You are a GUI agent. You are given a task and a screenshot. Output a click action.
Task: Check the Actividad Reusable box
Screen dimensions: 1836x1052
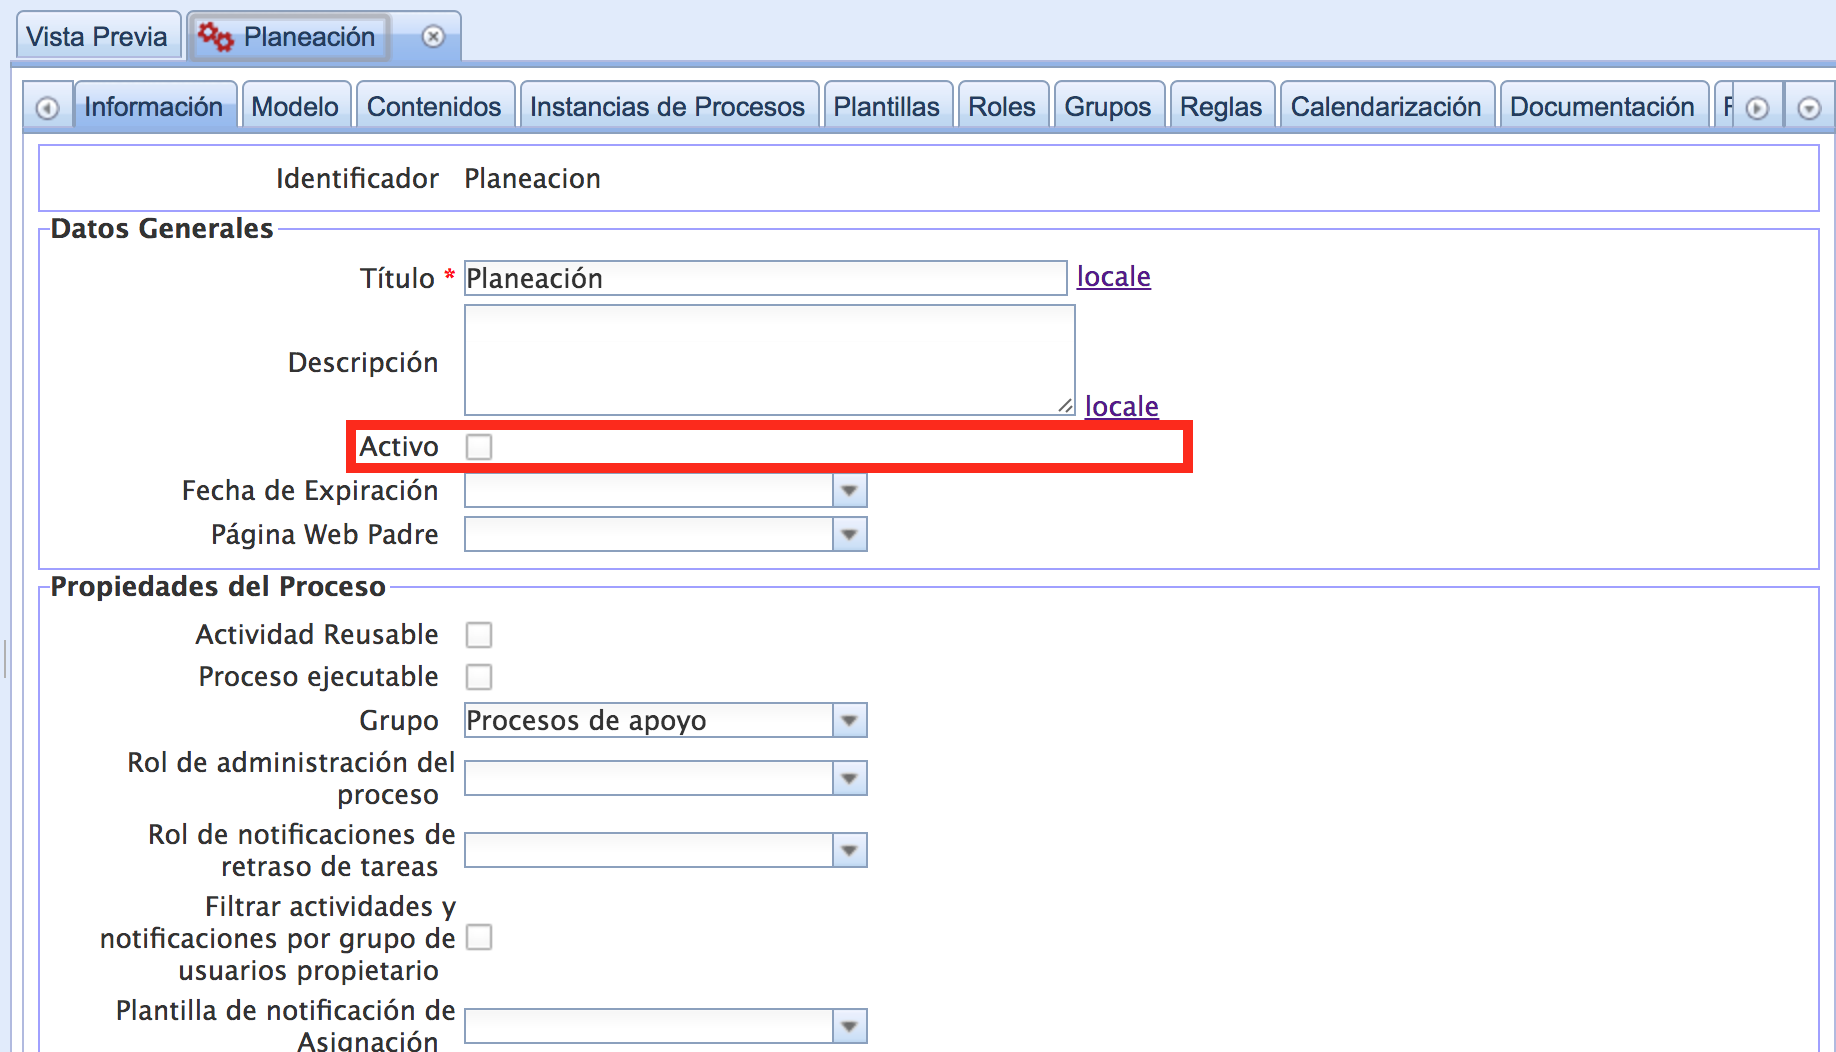pos(479,635)
